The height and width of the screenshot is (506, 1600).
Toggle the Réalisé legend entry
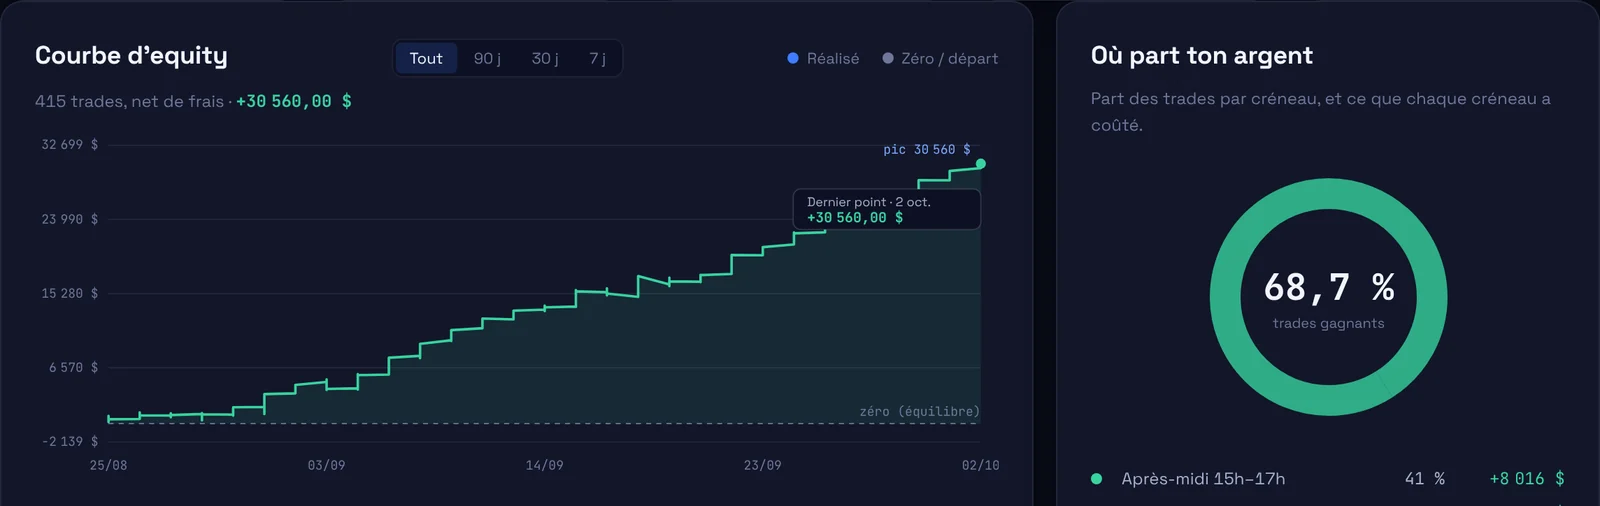(x=823, y=58)
